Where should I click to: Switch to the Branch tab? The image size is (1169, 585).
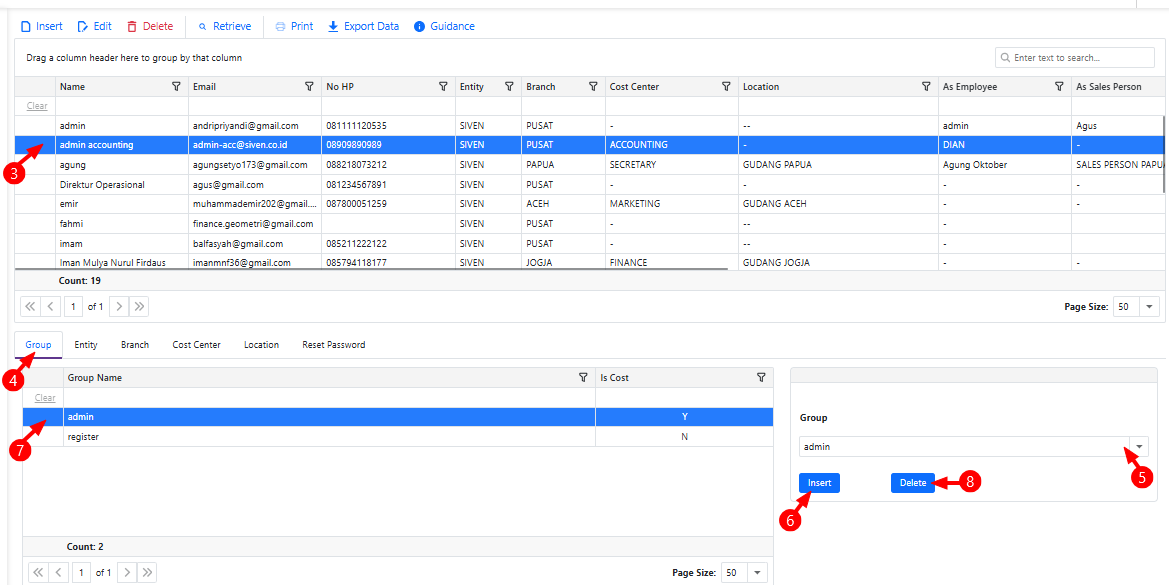pyautogui.click(x=135, y=345)
